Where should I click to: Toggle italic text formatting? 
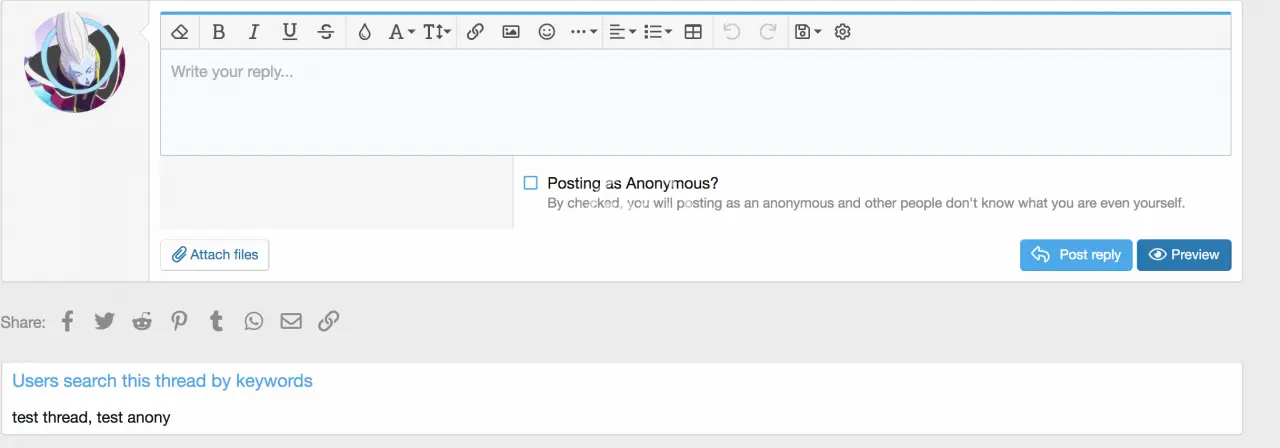[x=254, y=32]
